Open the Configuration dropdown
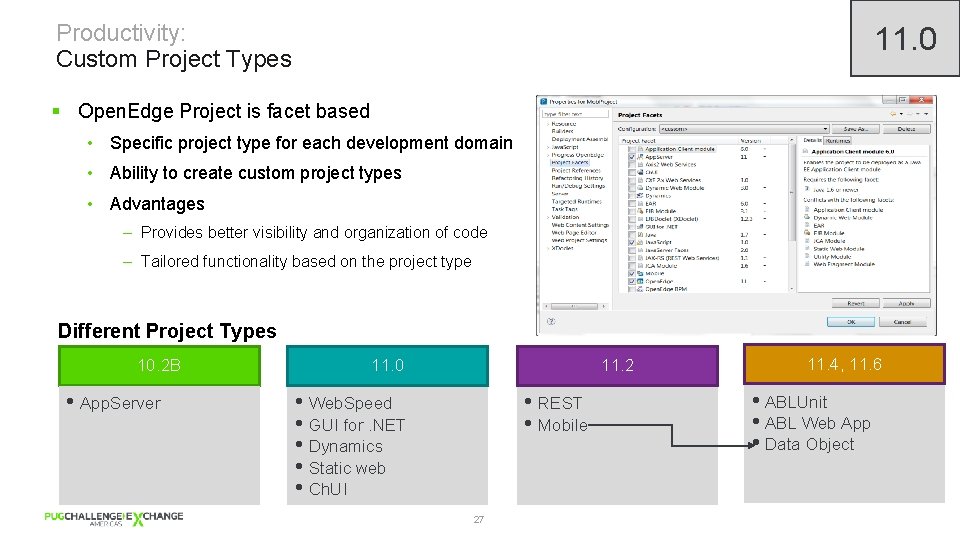The image size is (960, 540). 744,129
